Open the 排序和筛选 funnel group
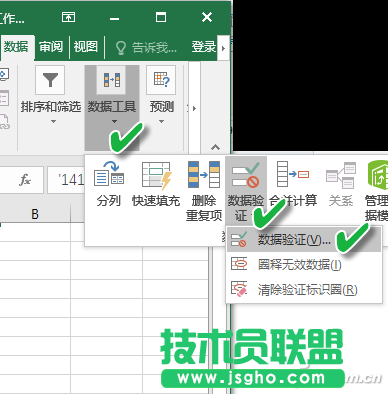 [51, 80]
